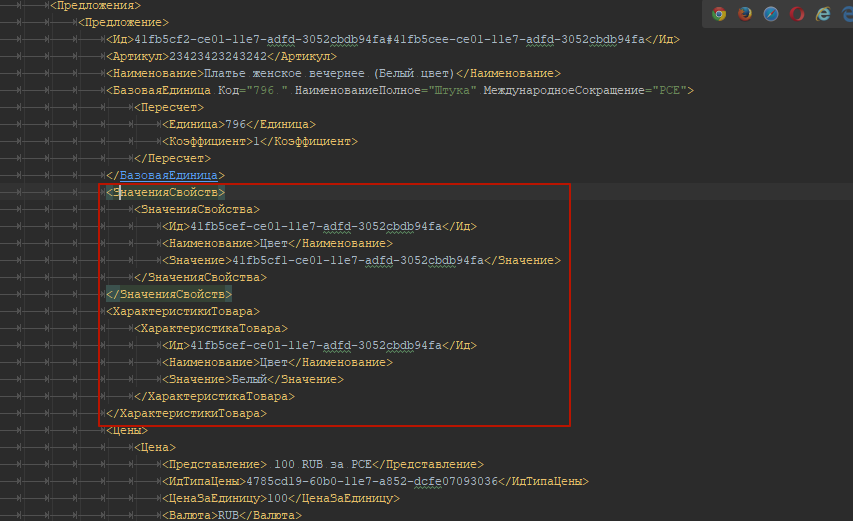This screenshot has height=521, width=853.
Task: Open preview in Opera browser icon
Action: pyautogui.click(x=797, y=14)
